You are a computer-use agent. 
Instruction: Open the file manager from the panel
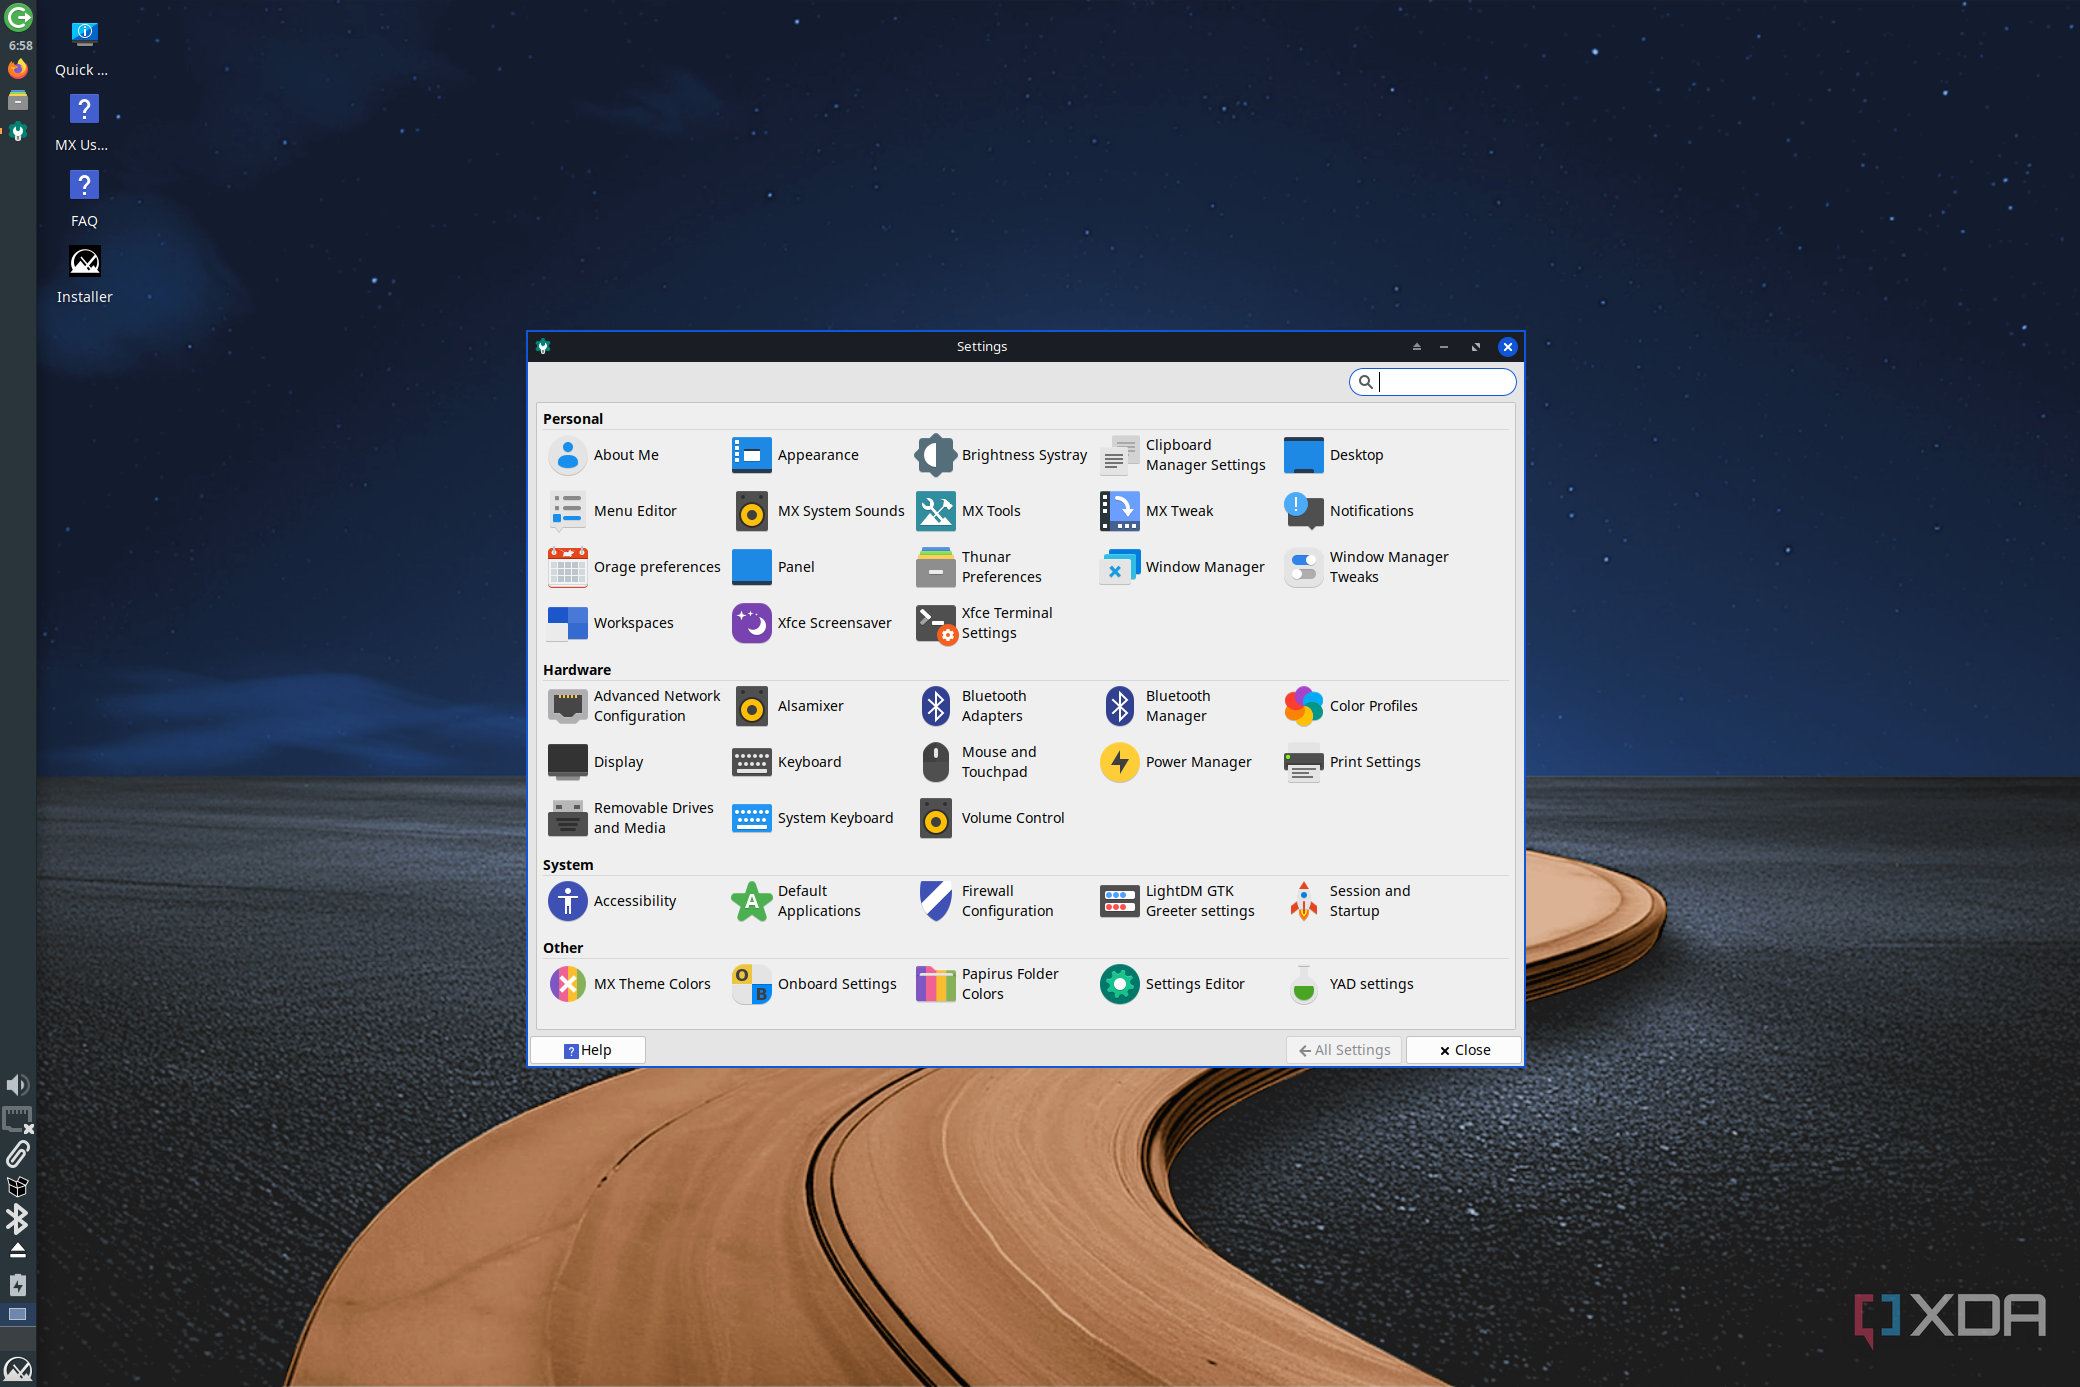coord(18,100)
